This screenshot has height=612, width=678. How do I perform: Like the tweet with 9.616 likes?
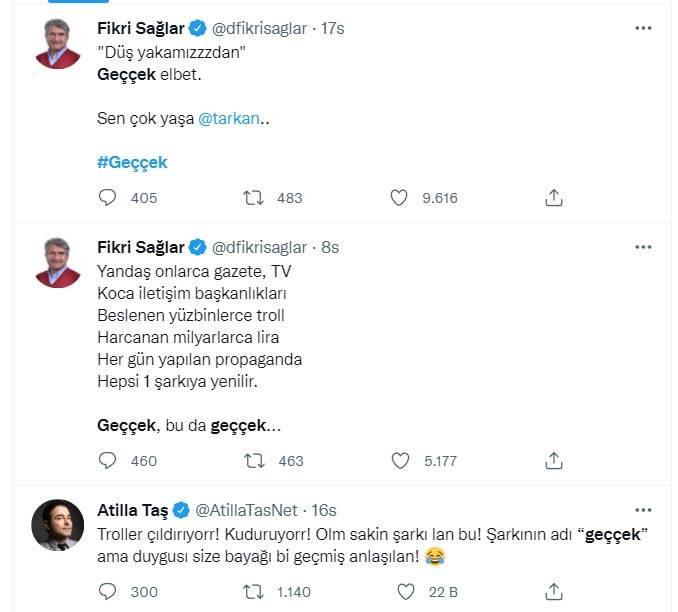tap(399, 198)
